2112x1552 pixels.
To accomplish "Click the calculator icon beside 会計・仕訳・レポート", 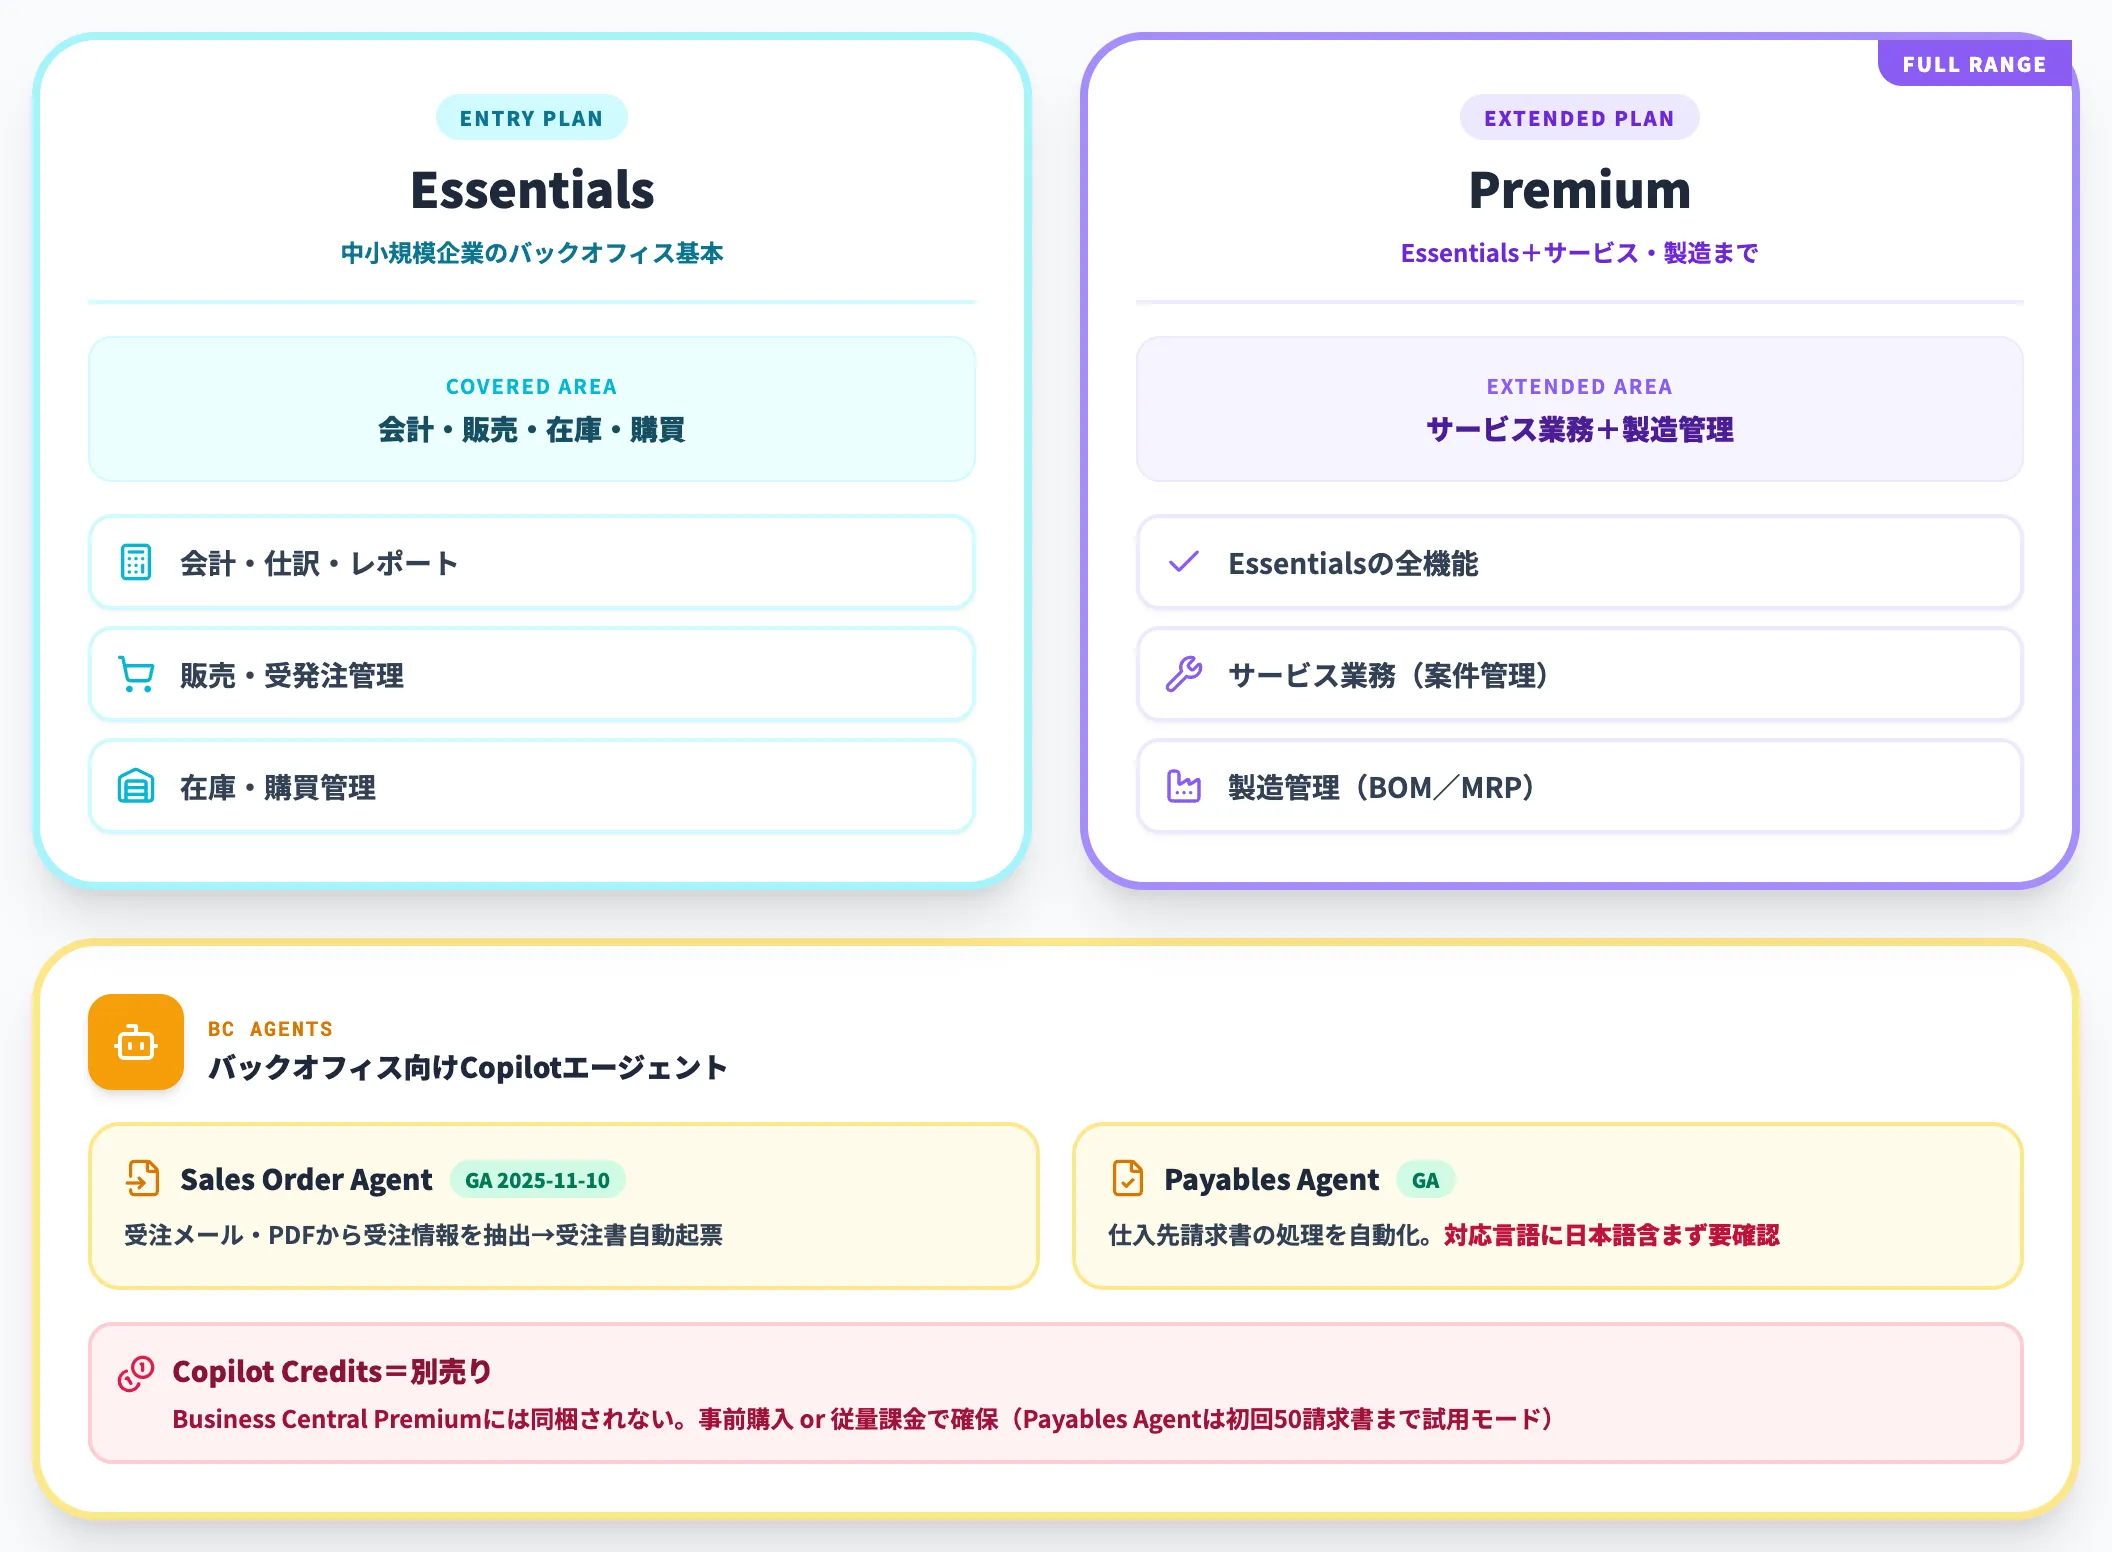I will tap(136, 562).
